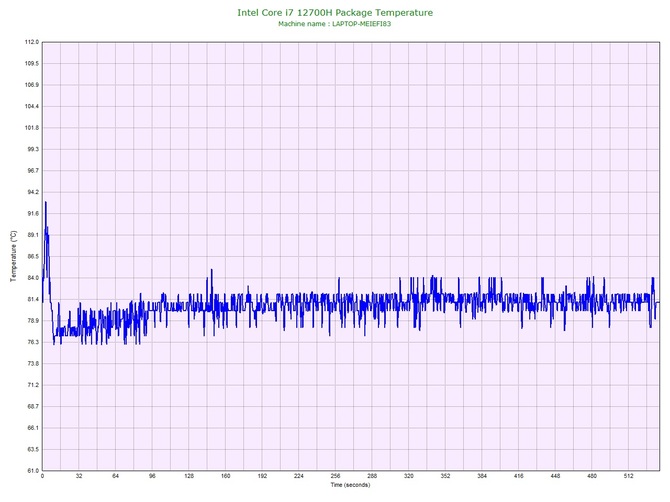Click the 73.8 value on the temperature axis
Image resolution: width=670 pixels, height=502 pixels.
pos(32,364)
